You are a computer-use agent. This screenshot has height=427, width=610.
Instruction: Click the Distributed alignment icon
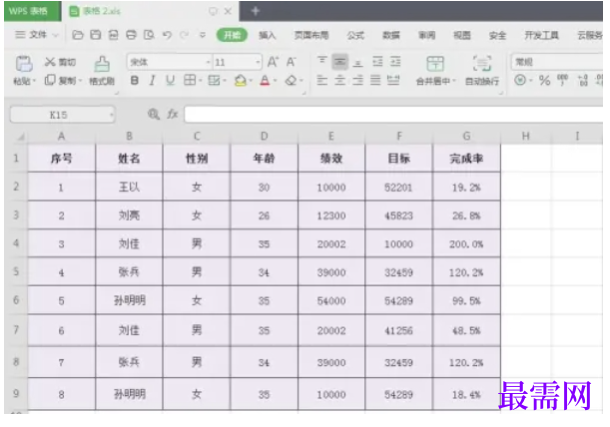coord(393,80)
